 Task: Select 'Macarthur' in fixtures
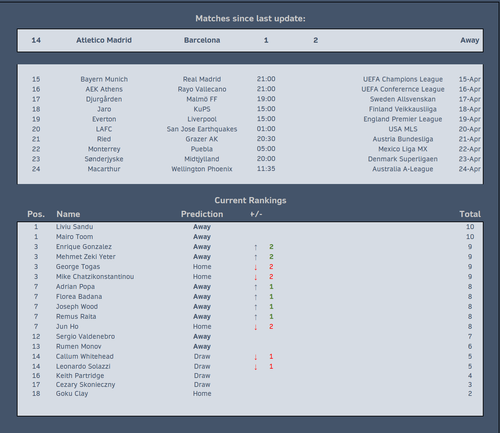pyautogui.click(x=104, y=169)
